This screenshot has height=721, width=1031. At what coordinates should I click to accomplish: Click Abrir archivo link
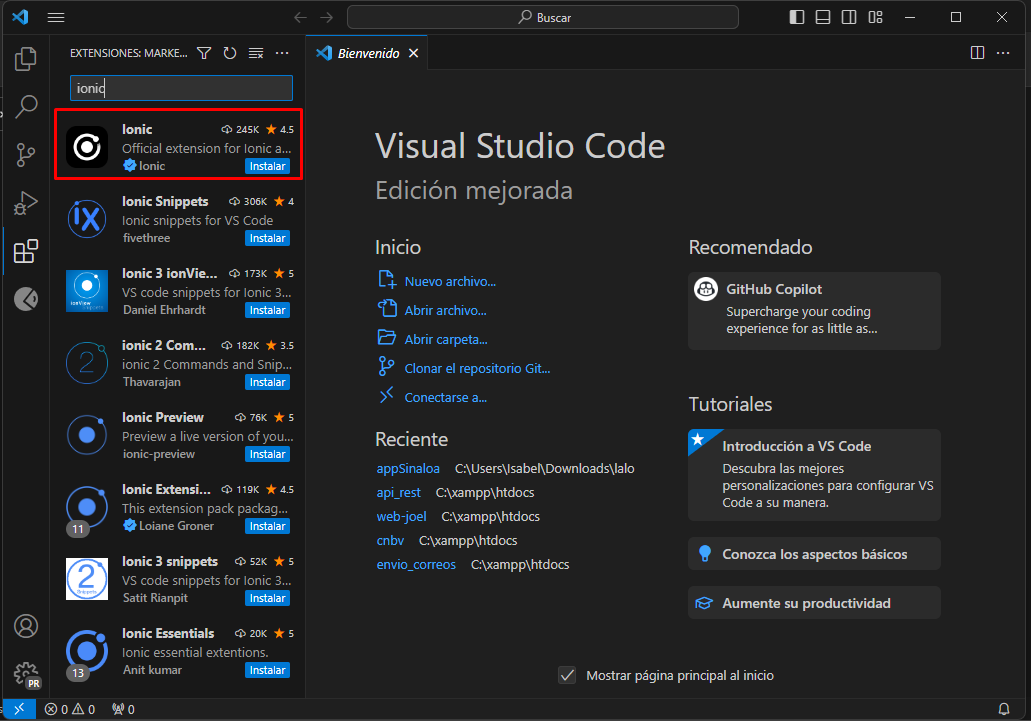point(446,310)
